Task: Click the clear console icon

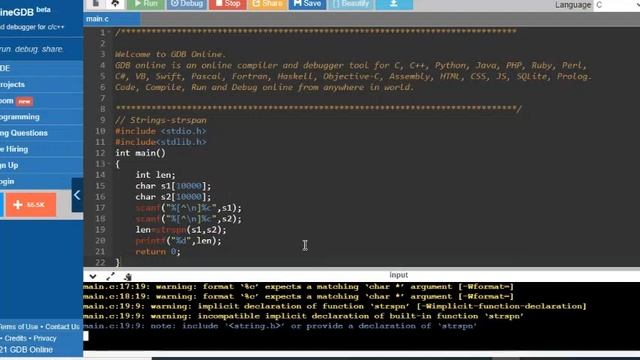Action: click(128, 276)
